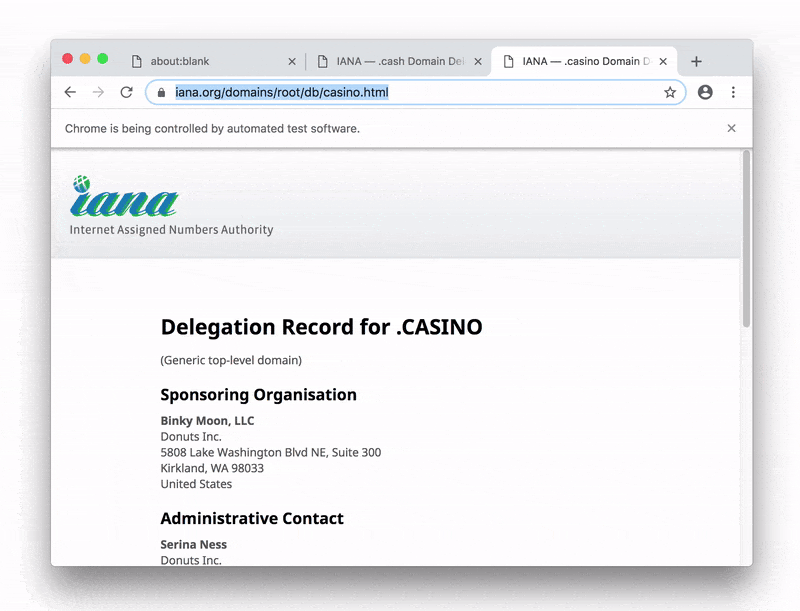Dismiss the automated test software notice
This screenshot has width=800, height=611.
tap(731, 128)
